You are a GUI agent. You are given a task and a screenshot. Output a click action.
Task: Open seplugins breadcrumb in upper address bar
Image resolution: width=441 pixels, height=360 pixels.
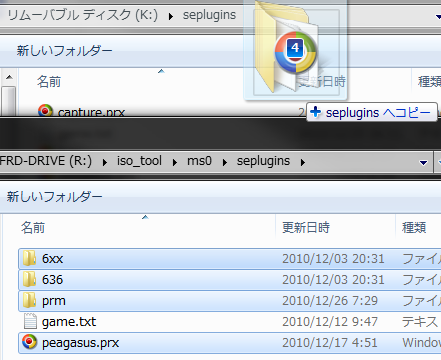coord(209,15)
